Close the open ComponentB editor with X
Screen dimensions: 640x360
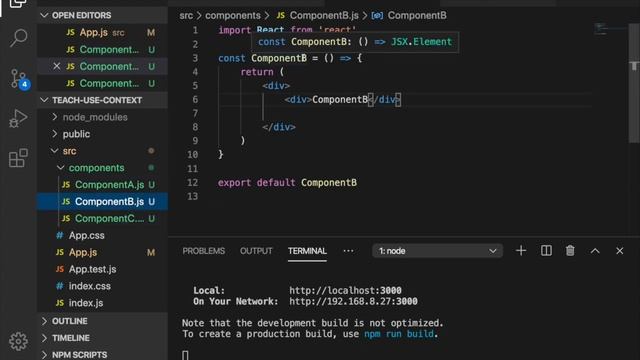click(57, 66)
